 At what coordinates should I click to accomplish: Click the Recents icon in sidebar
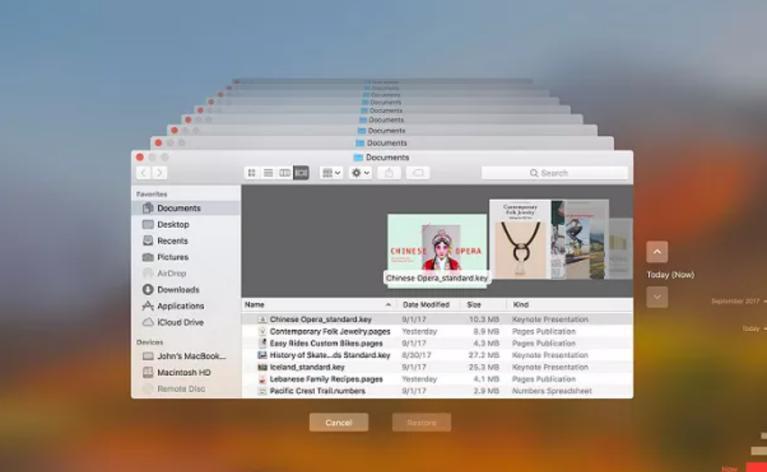click(x=148, y=240)
